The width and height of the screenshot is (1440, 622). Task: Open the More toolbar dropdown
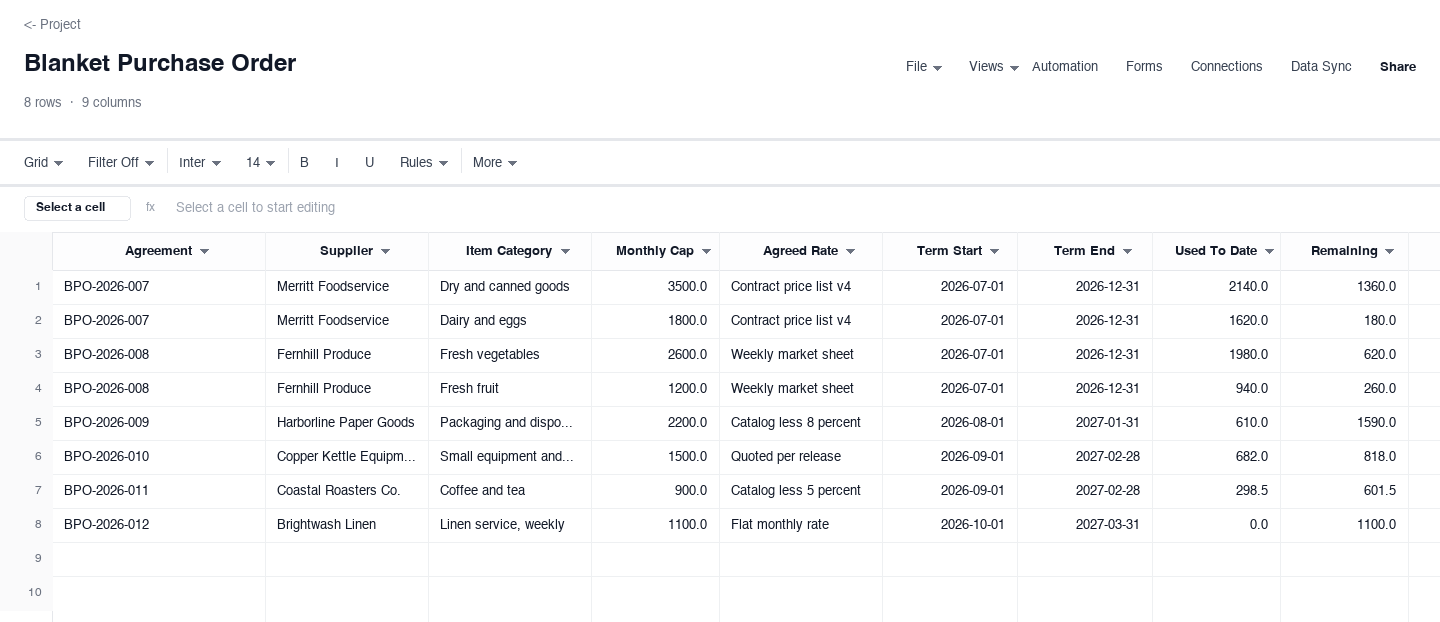pyautogui.click(x=495, y=163)
